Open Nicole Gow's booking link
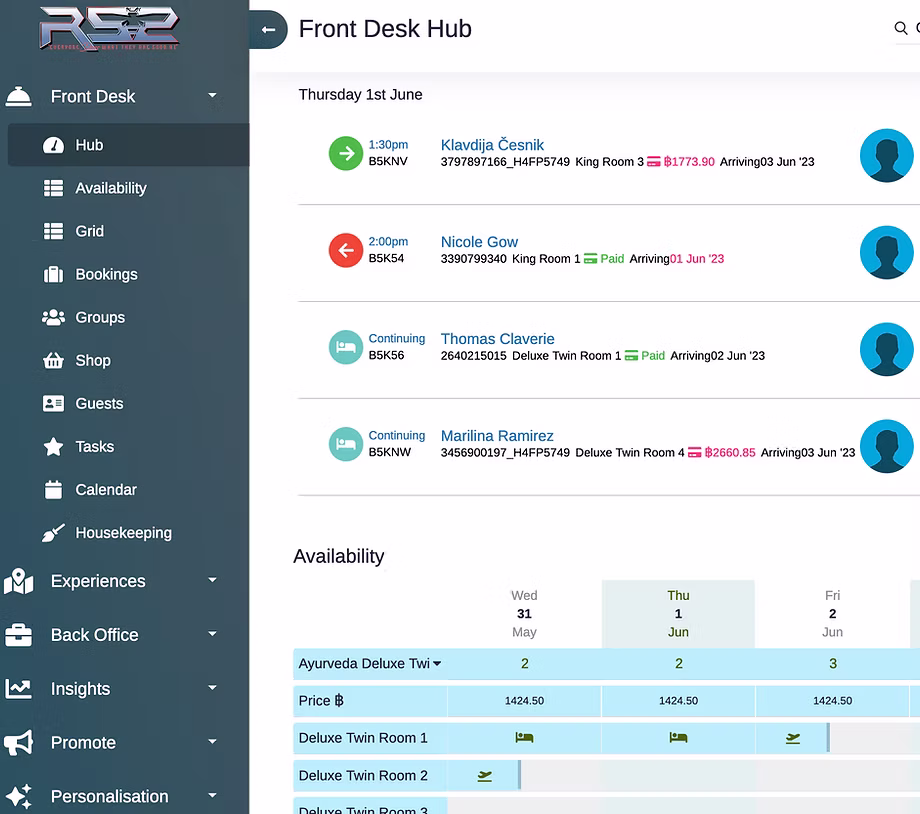920x814 pixels. 479,242
